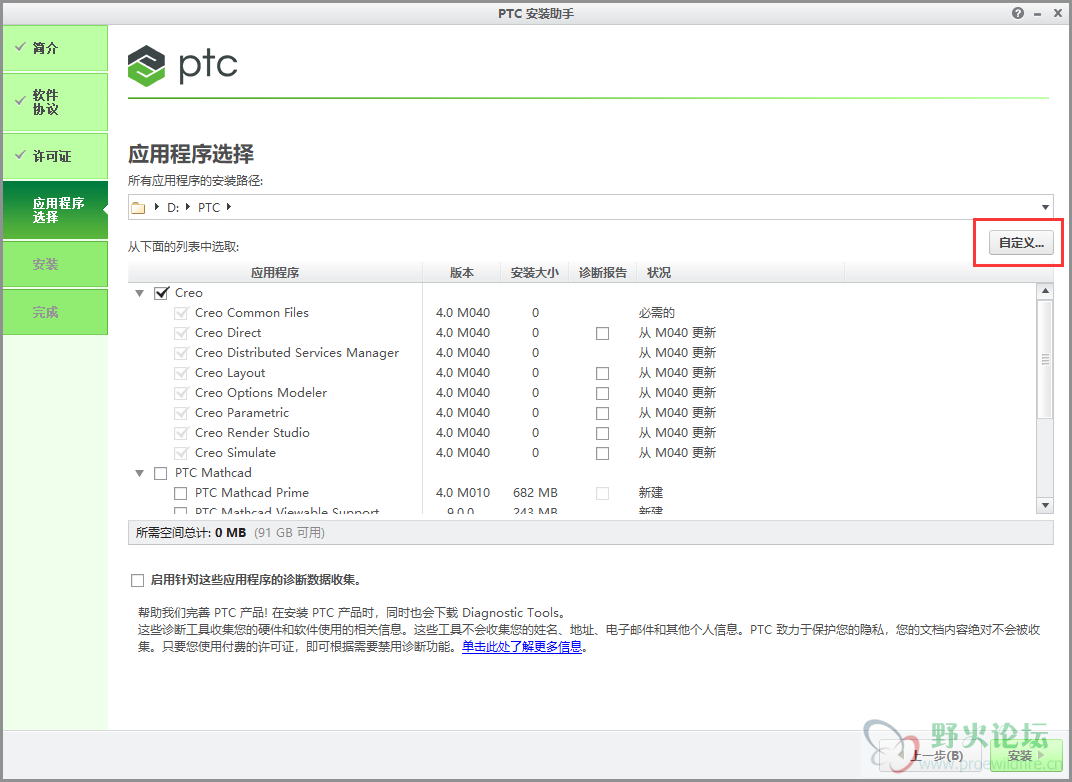Check the PTC Mathcad Prime checkbox
This screenshot has width=1072, height=782.
tap(180, 493)
